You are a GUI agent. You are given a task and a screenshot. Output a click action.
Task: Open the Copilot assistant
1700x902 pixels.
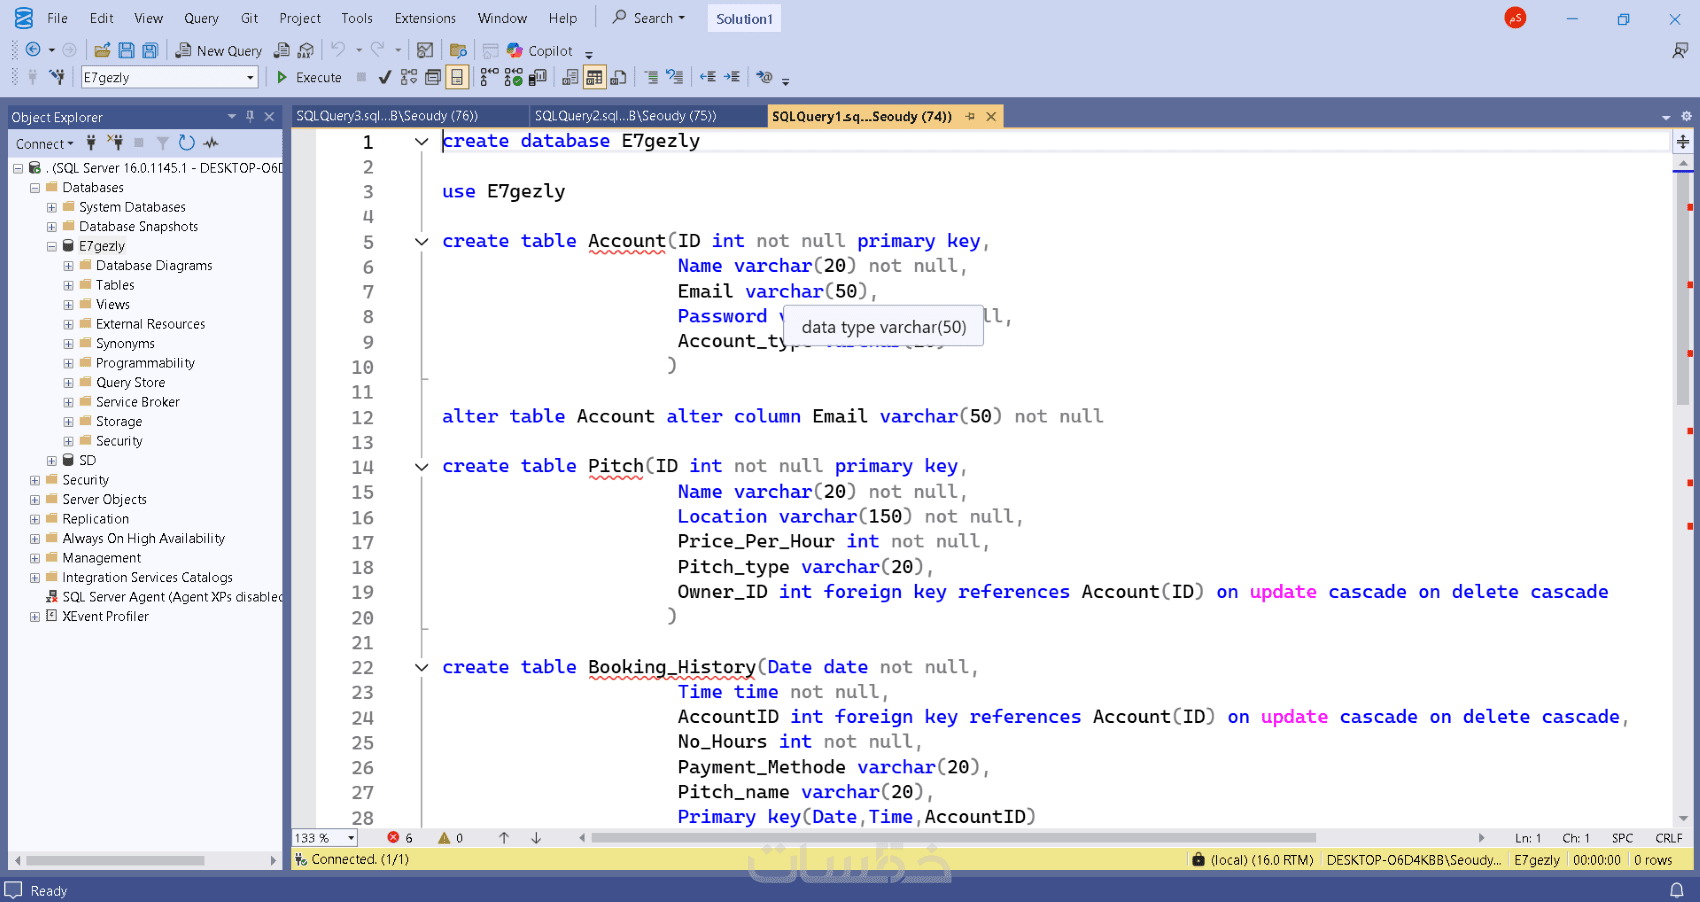point(540,50)
